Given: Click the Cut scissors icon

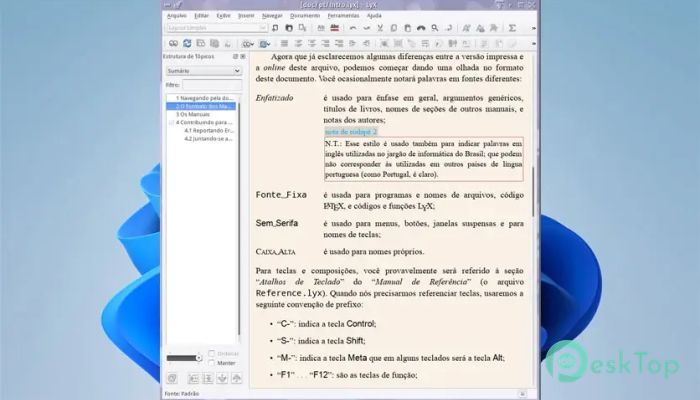Looking at the screenshot, I should pos(380,28).
